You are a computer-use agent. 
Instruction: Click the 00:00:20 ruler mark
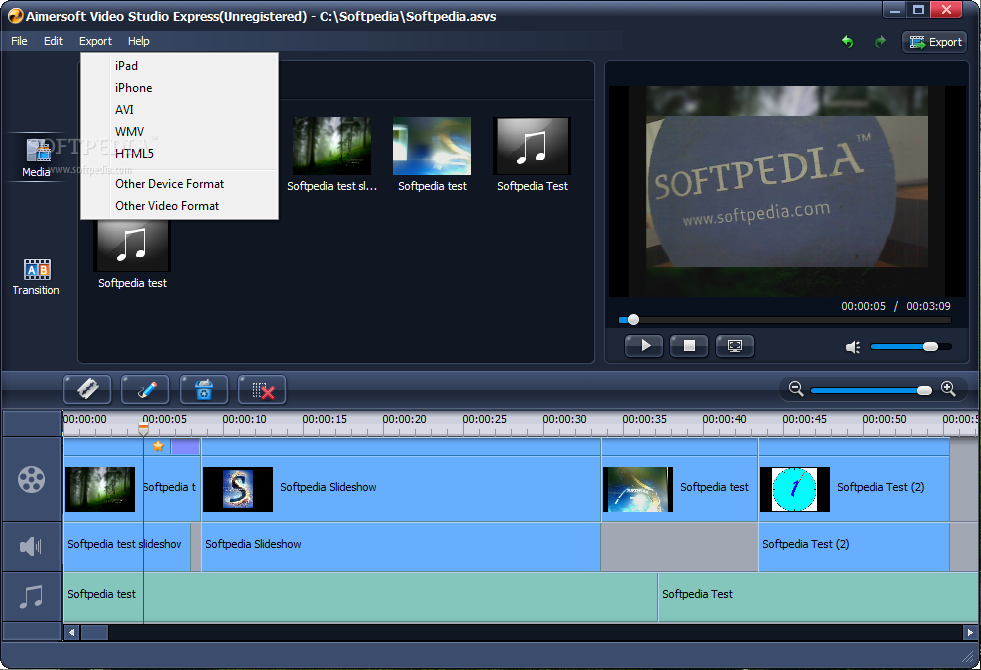[404, 419]
